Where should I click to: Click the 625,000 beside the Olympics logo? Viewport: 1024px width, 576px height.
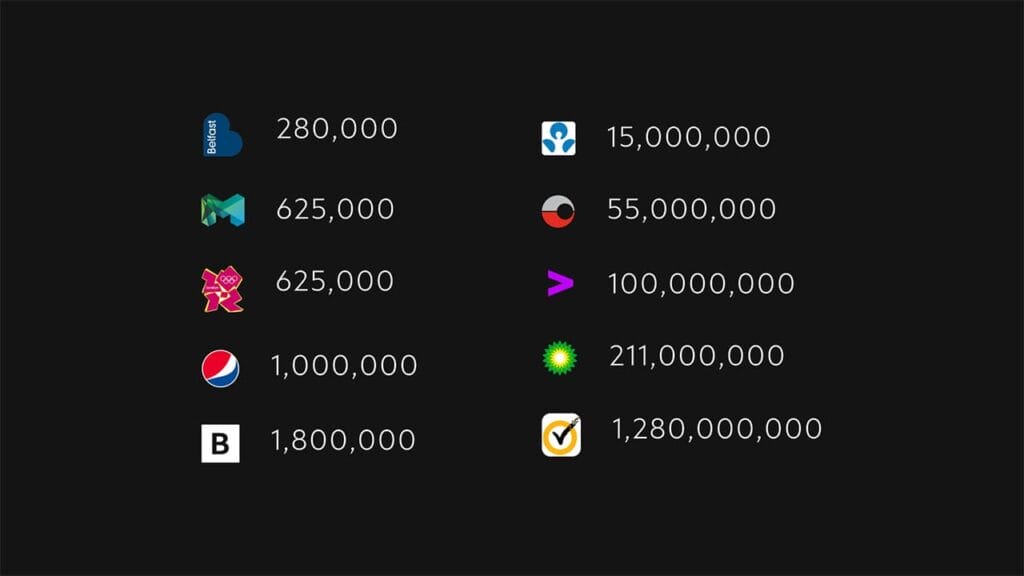coord(334,282)
